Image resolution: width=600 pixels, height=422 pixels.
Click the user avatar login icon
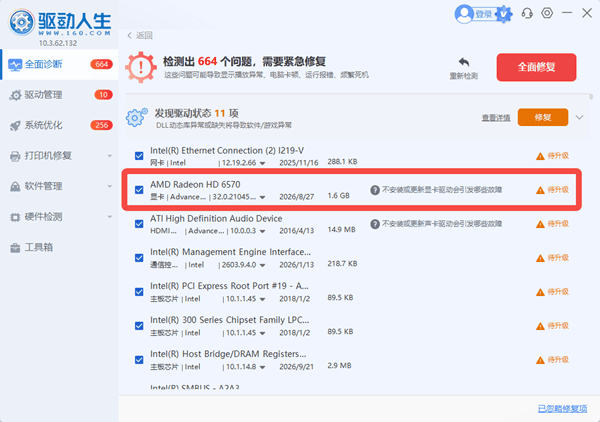point(464,14)
